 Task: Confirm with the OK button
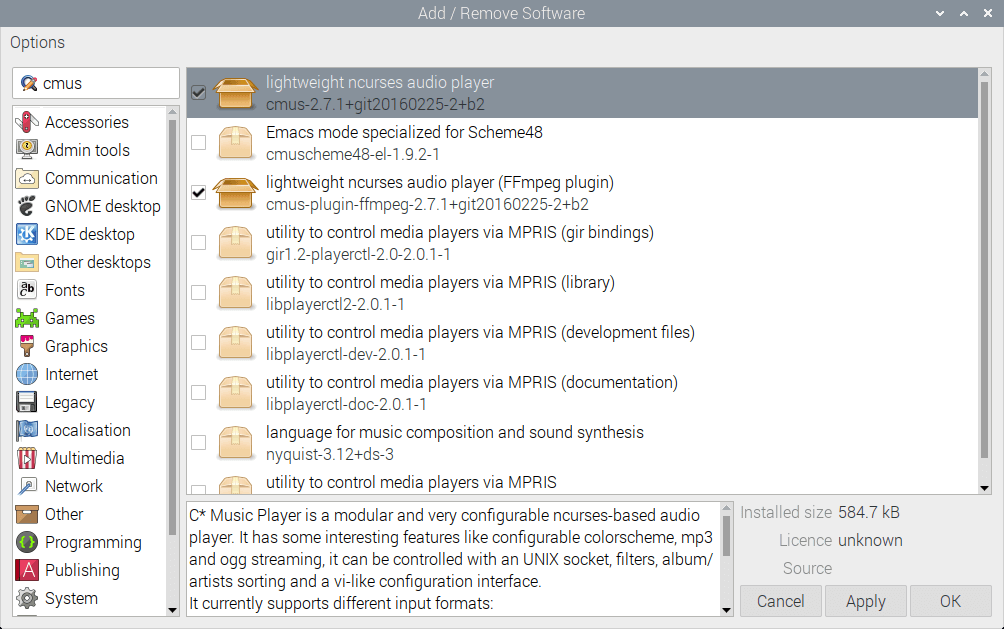(x=950, y=601)
